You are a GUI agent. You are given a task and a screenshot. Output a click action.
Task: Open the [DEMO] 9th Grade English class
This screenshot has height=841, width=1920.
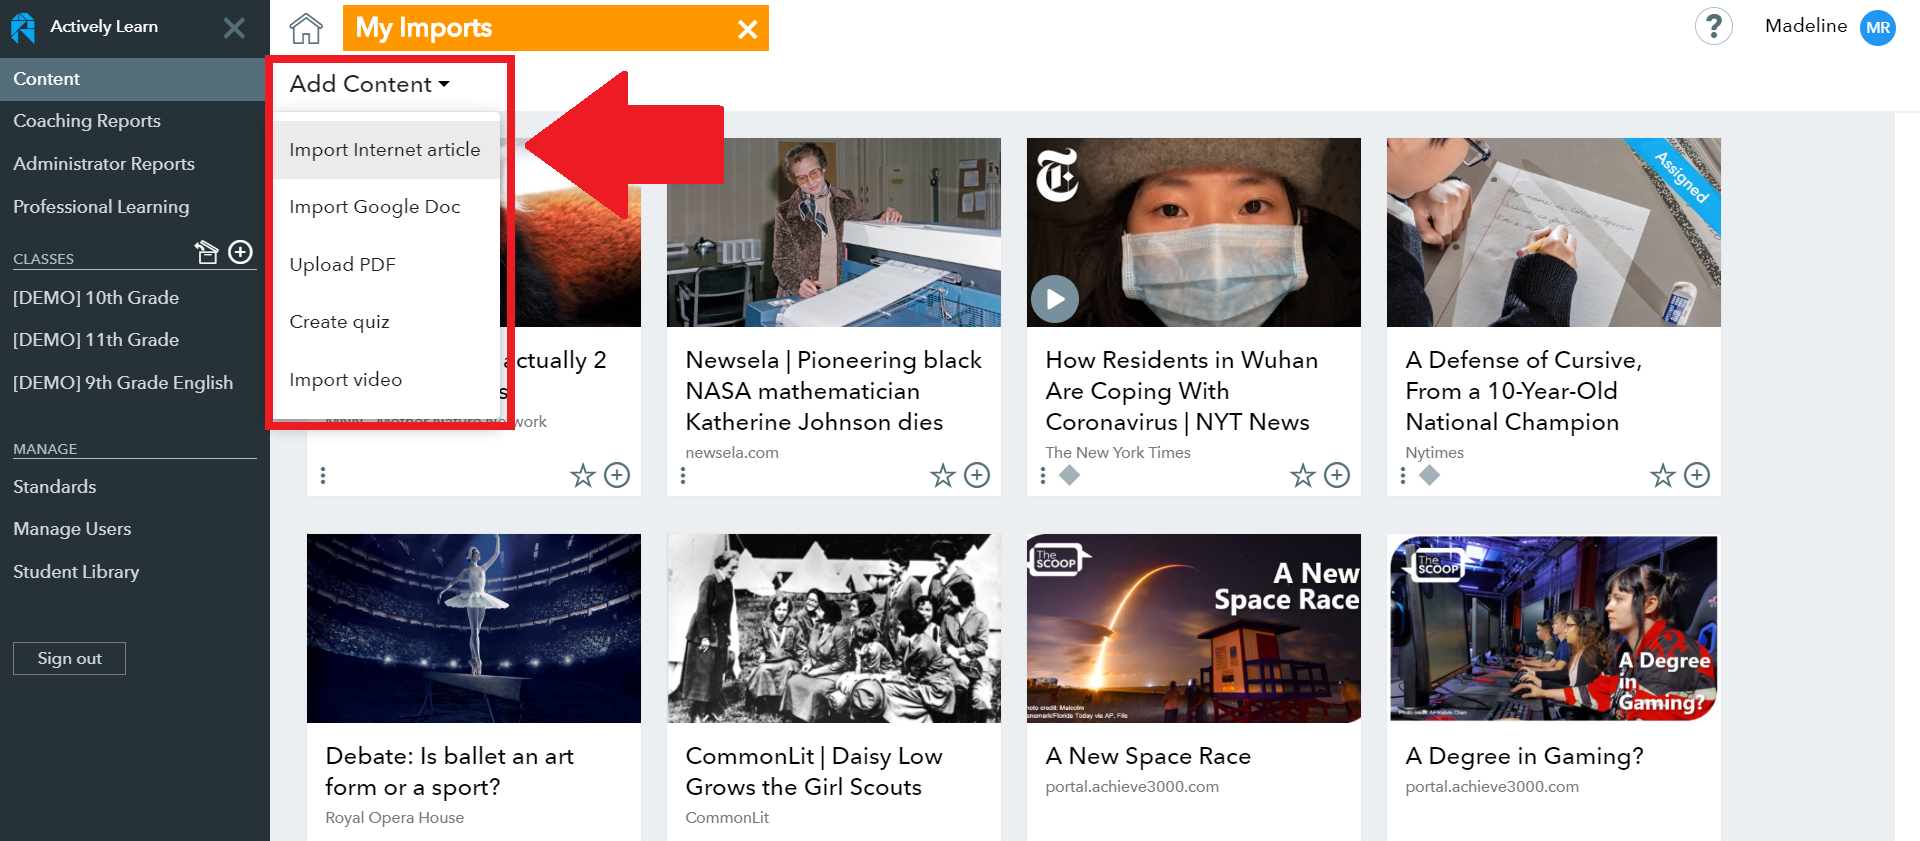click(x=123, y=383)
